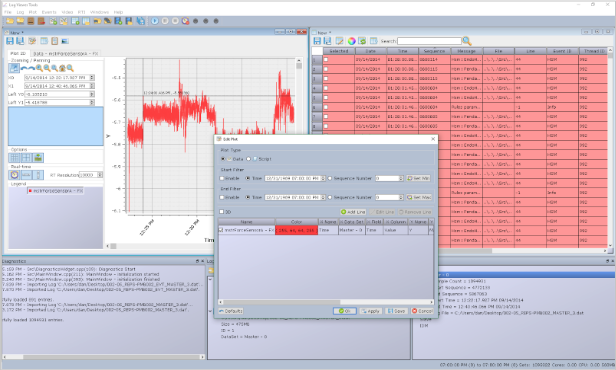Open the Windows menu

[x=99, y=12]
